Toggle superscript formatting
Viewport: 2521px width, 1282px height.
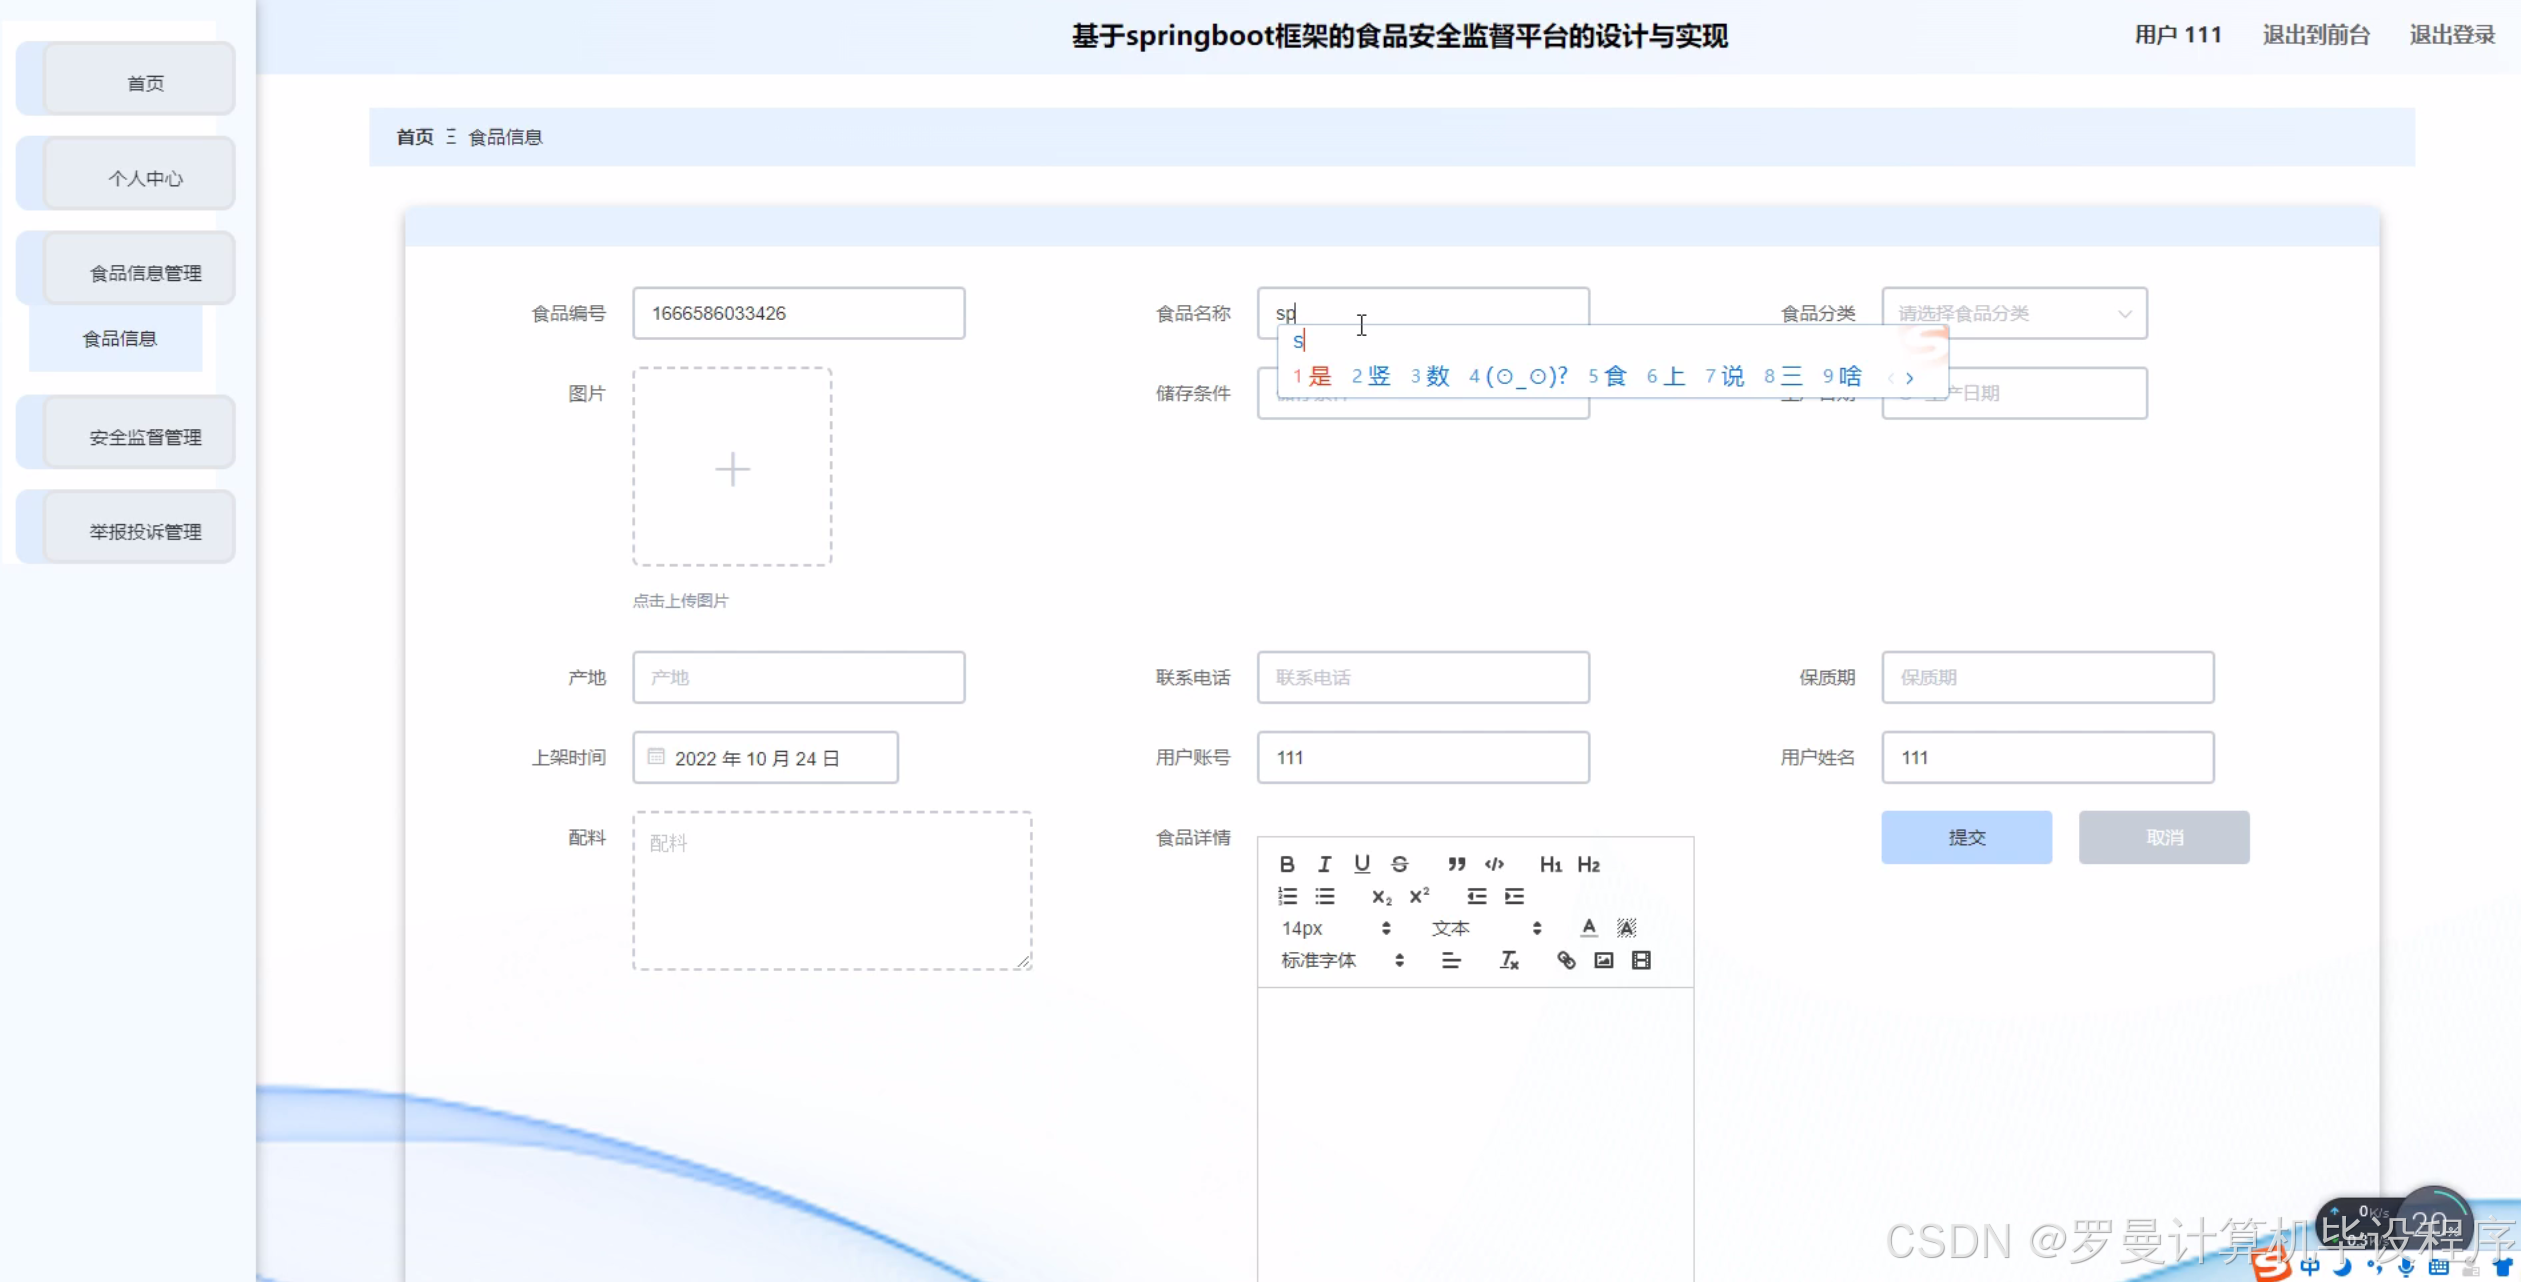[1419, 896]
